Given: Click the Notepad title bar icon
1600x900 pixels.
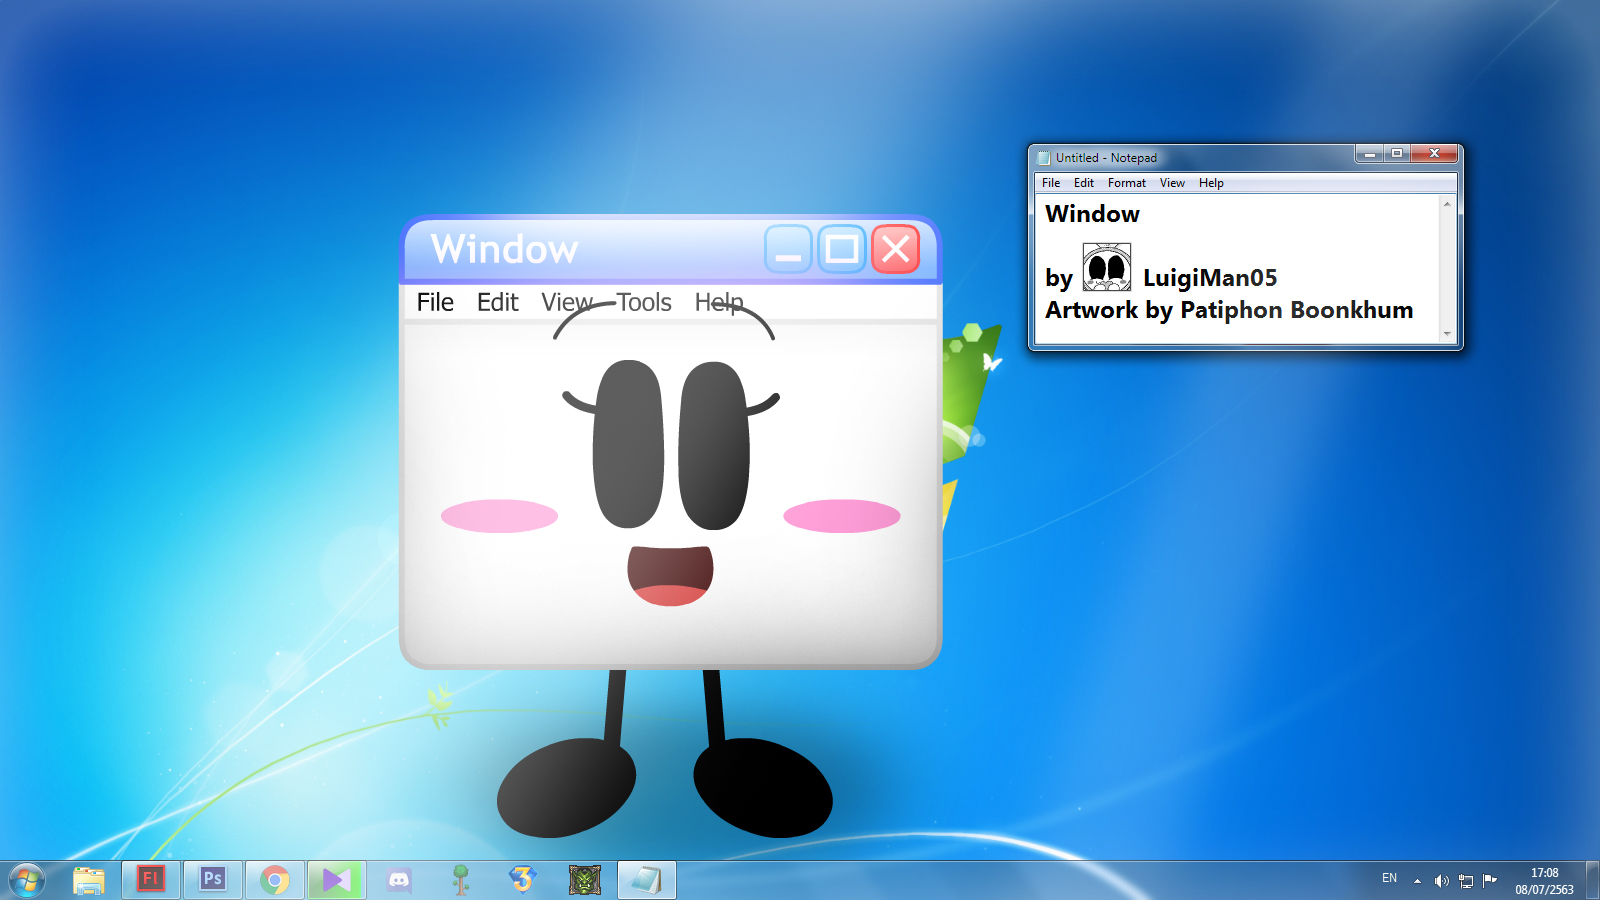Looking at the screenshot, I should pyautogui.click(x=1044, y=158).
